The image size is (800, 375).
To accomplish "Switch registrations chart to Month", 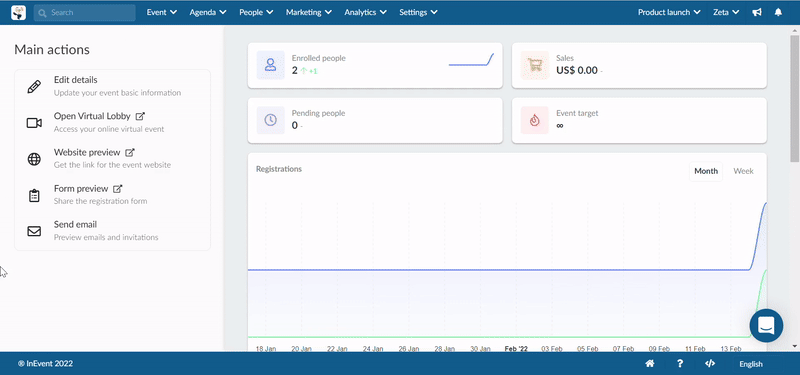I will pyautogui.click(x=706, y=171).
